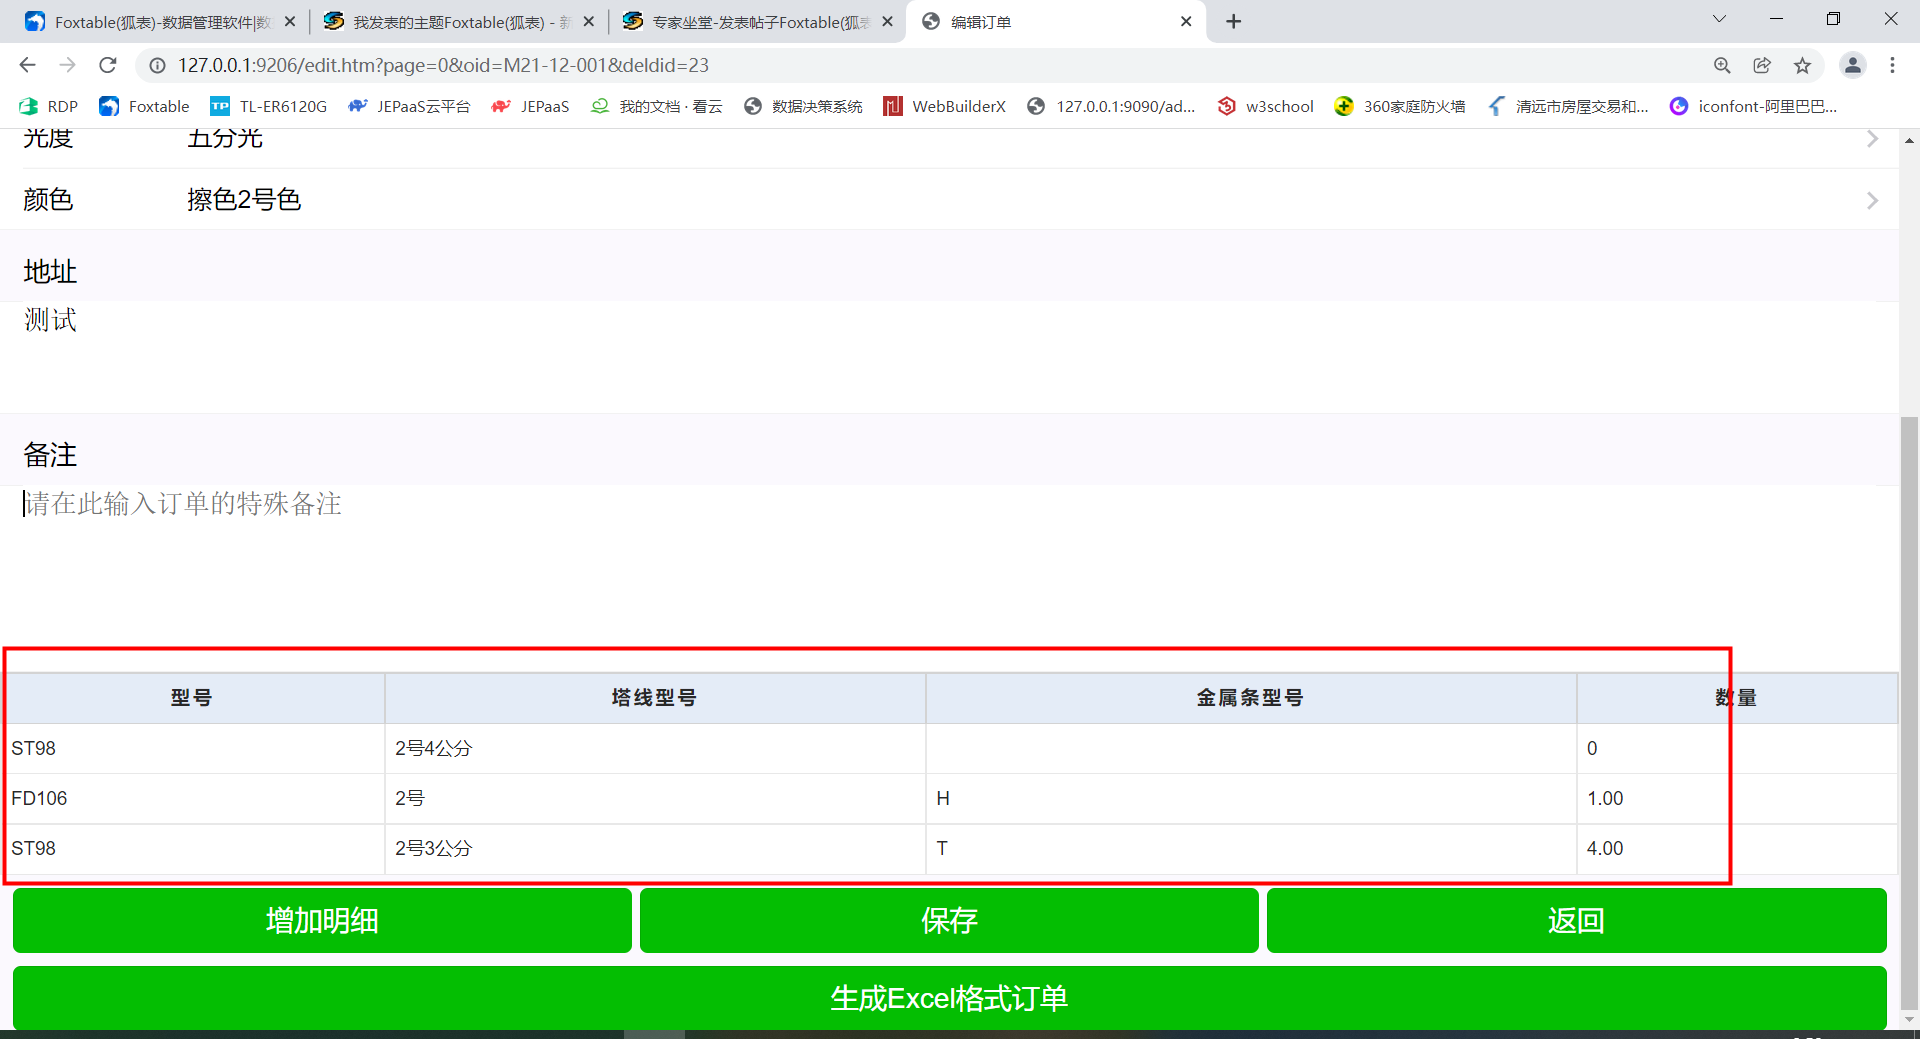
Task: Open the RDP bookmark
Action: pyautogui.click(x=48, y=106)
